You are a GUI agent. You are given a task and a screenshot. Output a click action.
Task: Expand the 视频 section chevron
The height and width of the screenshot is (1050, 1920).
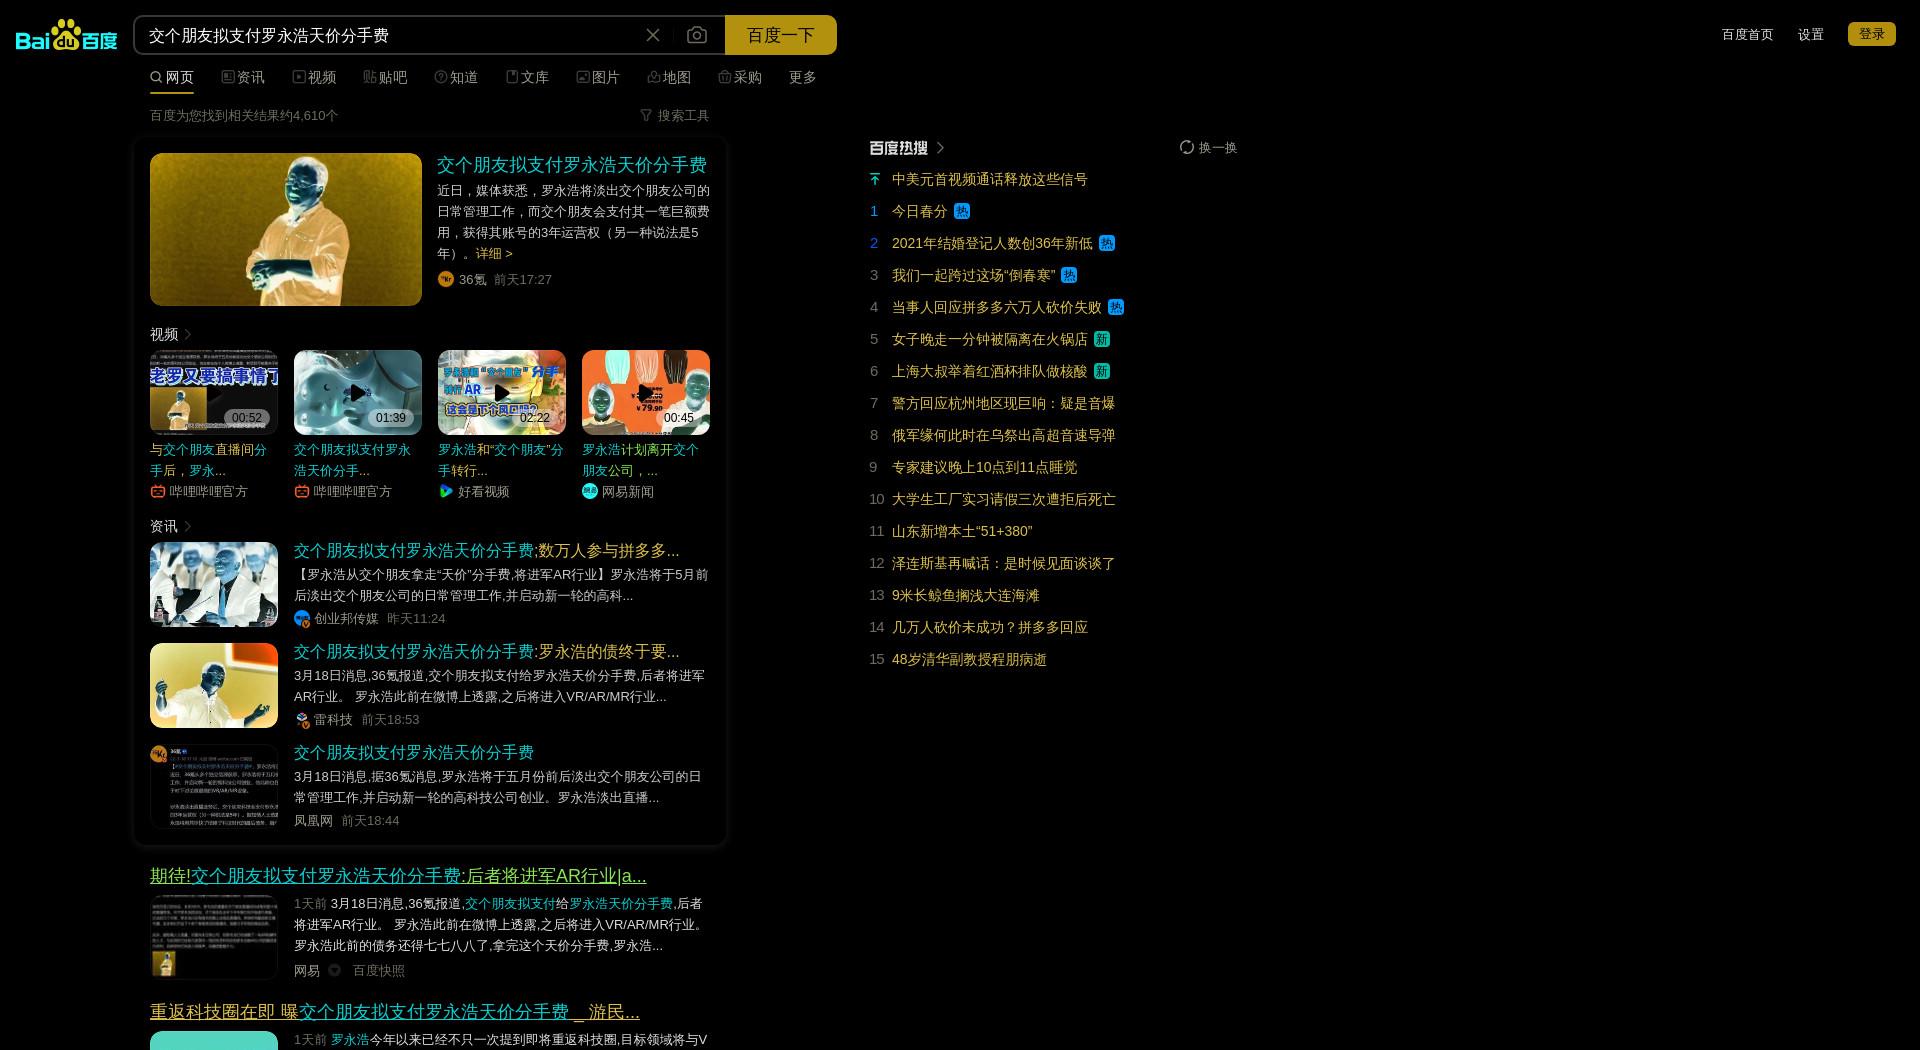[188, 334]
